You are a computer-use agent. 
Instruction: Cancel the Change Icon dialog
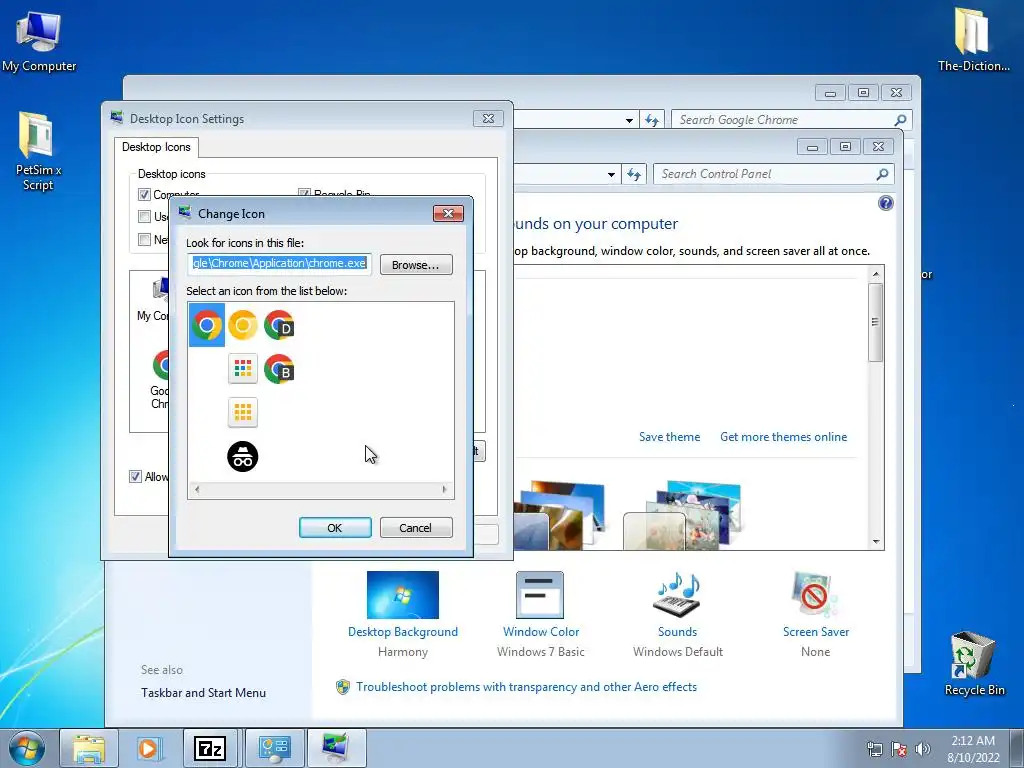click(x=415, y=528)
